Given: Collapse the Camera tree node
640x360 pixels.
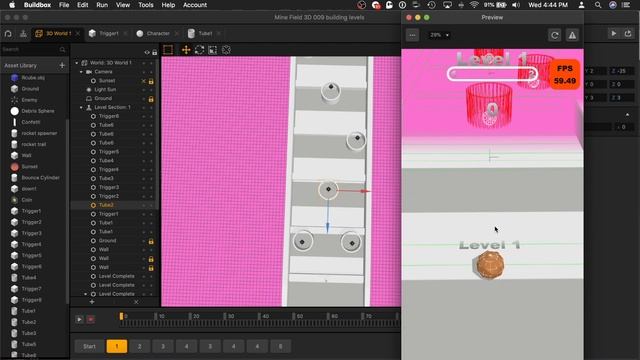Looking at the screenshot, I should pos(81,72).
